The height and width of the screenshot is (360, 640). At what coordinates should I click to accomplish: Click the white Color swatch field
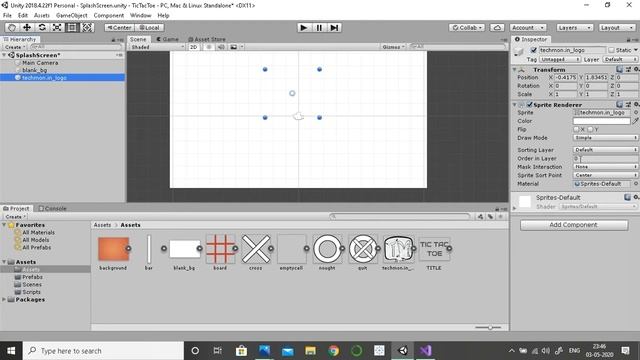602,121
